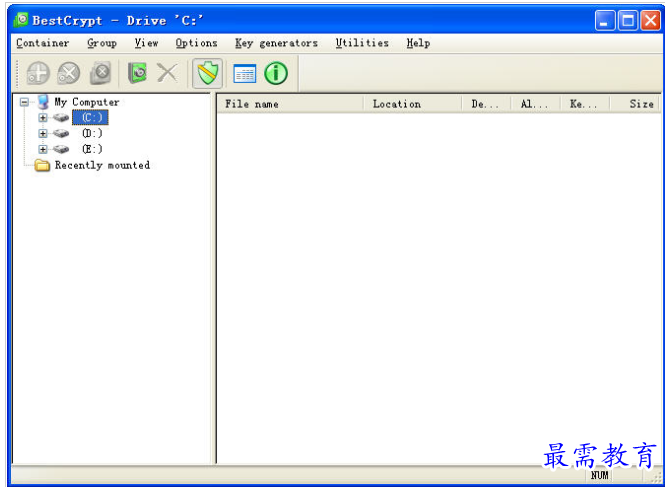
Task: Sort by Al... column header
Action: [x=536, y=104]
